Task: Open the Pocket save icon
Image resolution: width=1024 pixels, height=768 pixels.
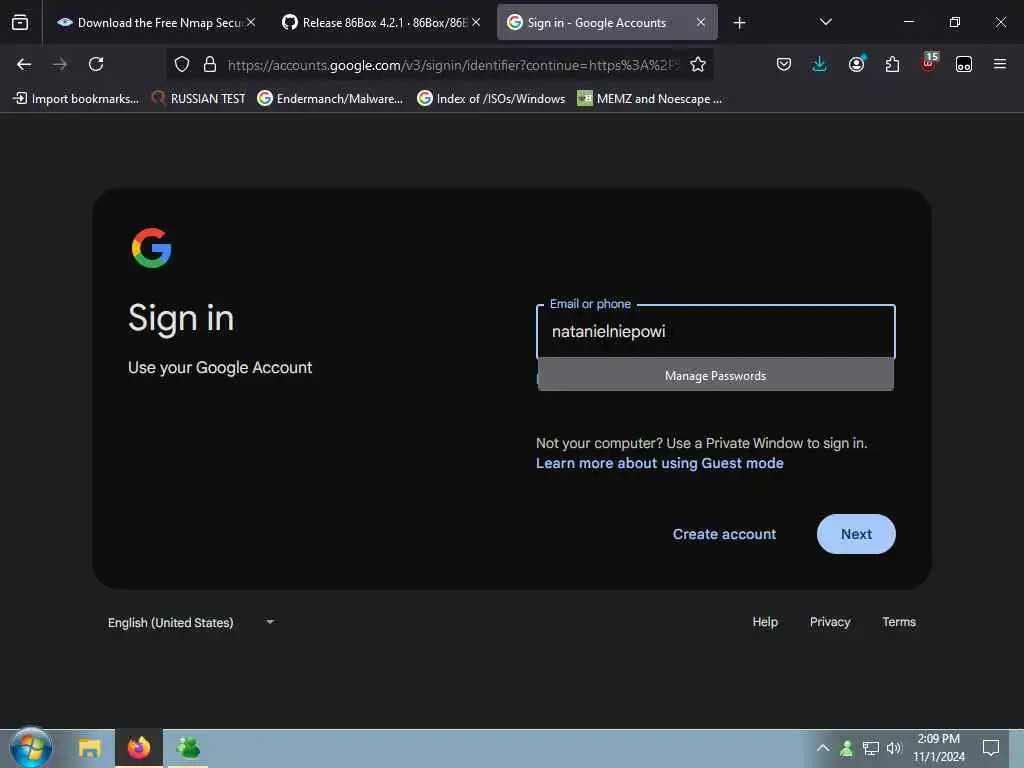Action: [x=784, y=64]
